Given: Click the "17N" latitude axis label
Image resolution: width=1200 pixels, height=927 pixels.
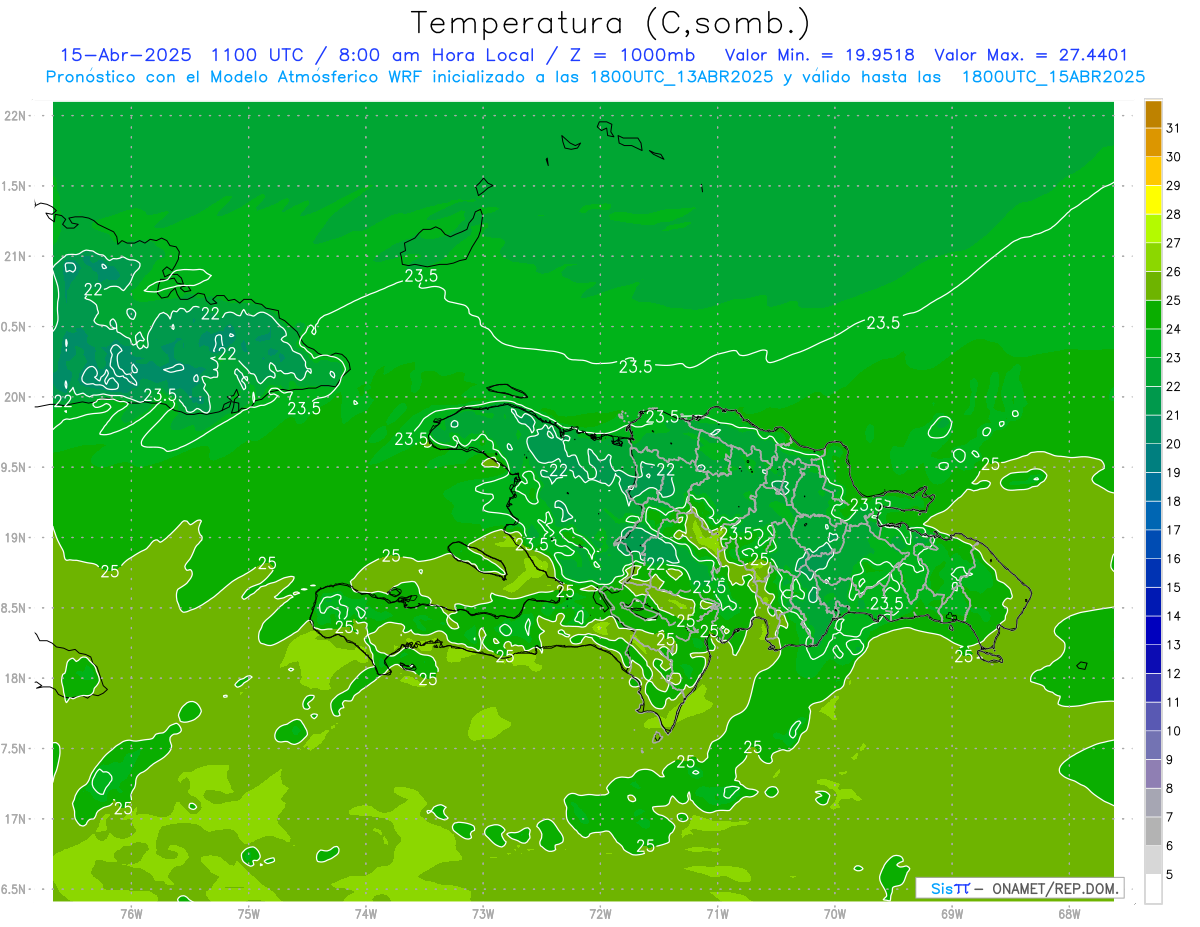Looking at the screenshot, I should click(17, 819).
